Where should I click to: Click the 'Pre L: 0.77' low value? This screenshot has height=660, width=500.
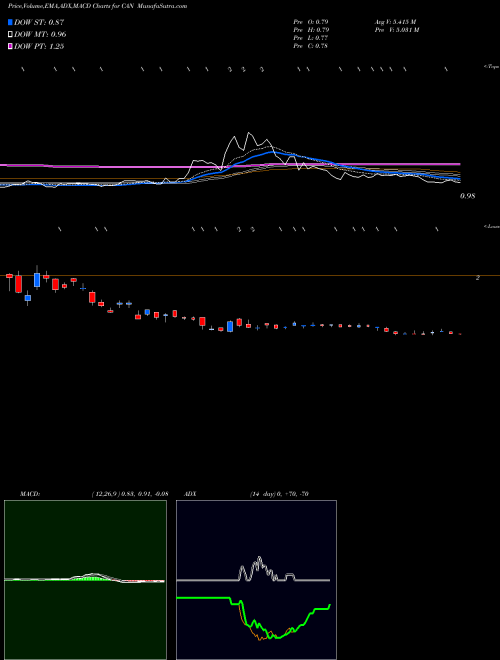click(311, 38)
